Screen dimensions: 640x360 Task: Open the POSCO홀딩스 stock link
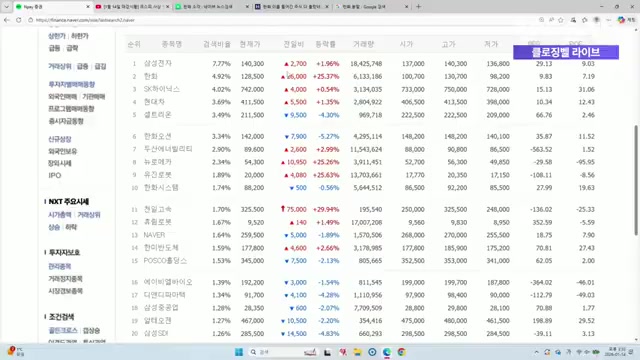[165, 260]
